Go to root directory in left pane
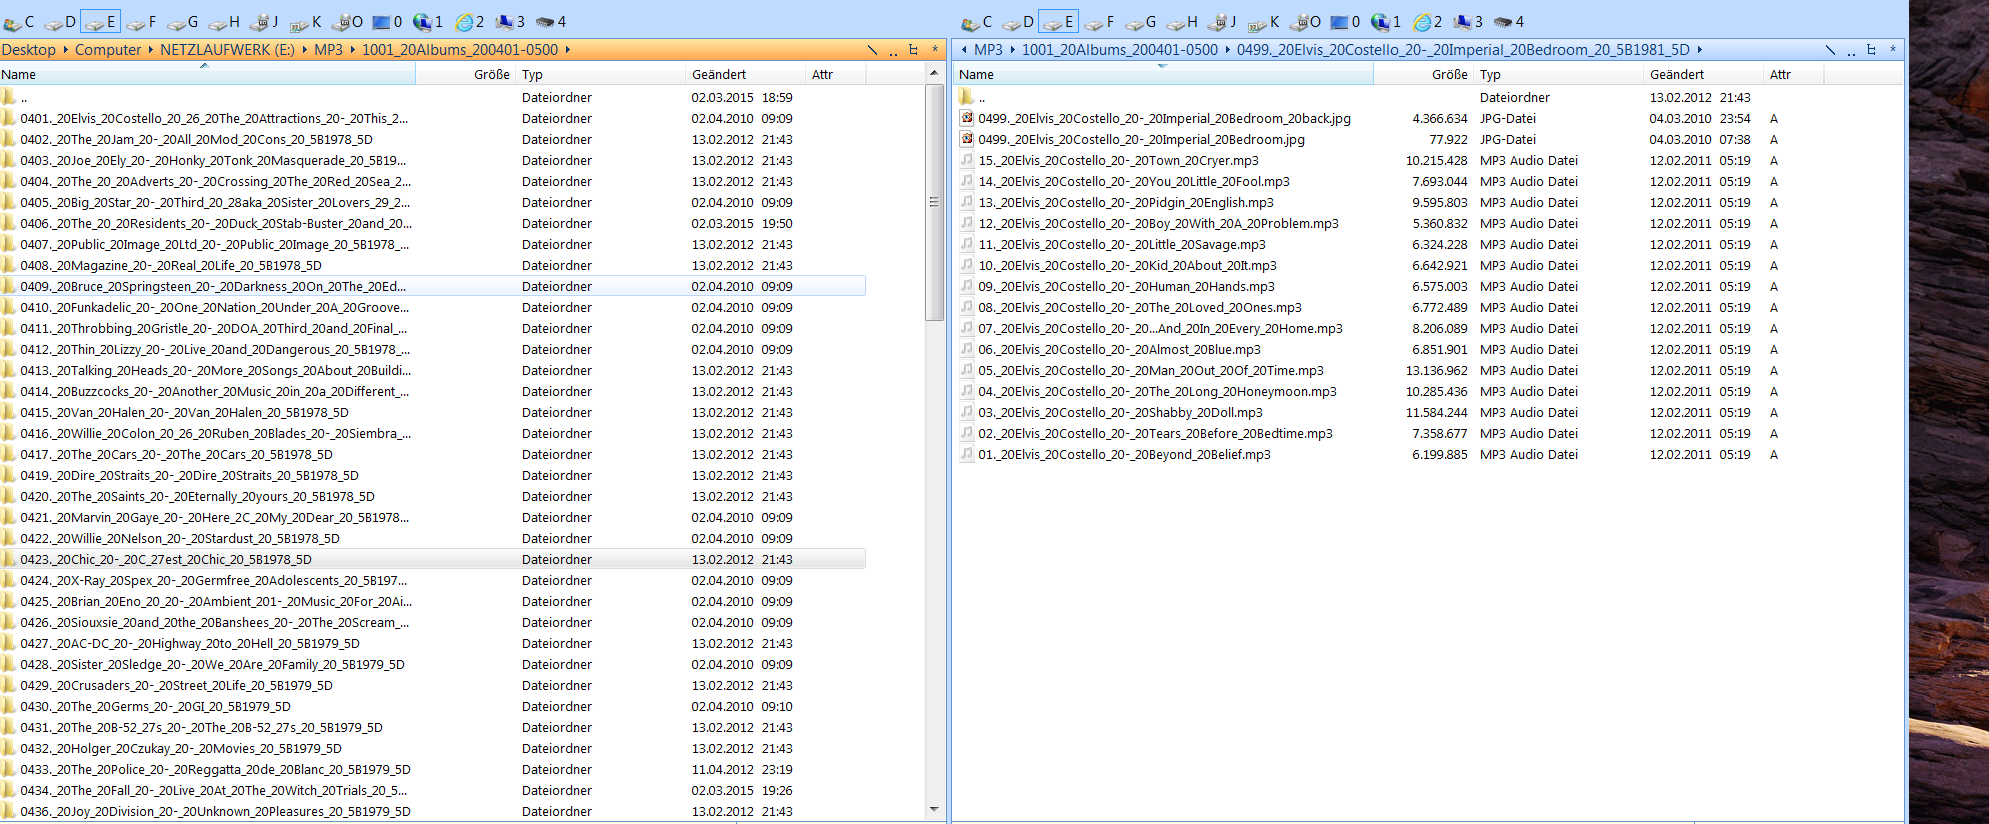Image resolution: width=1989 pixels, height=824 pixels. pos(872,50)
